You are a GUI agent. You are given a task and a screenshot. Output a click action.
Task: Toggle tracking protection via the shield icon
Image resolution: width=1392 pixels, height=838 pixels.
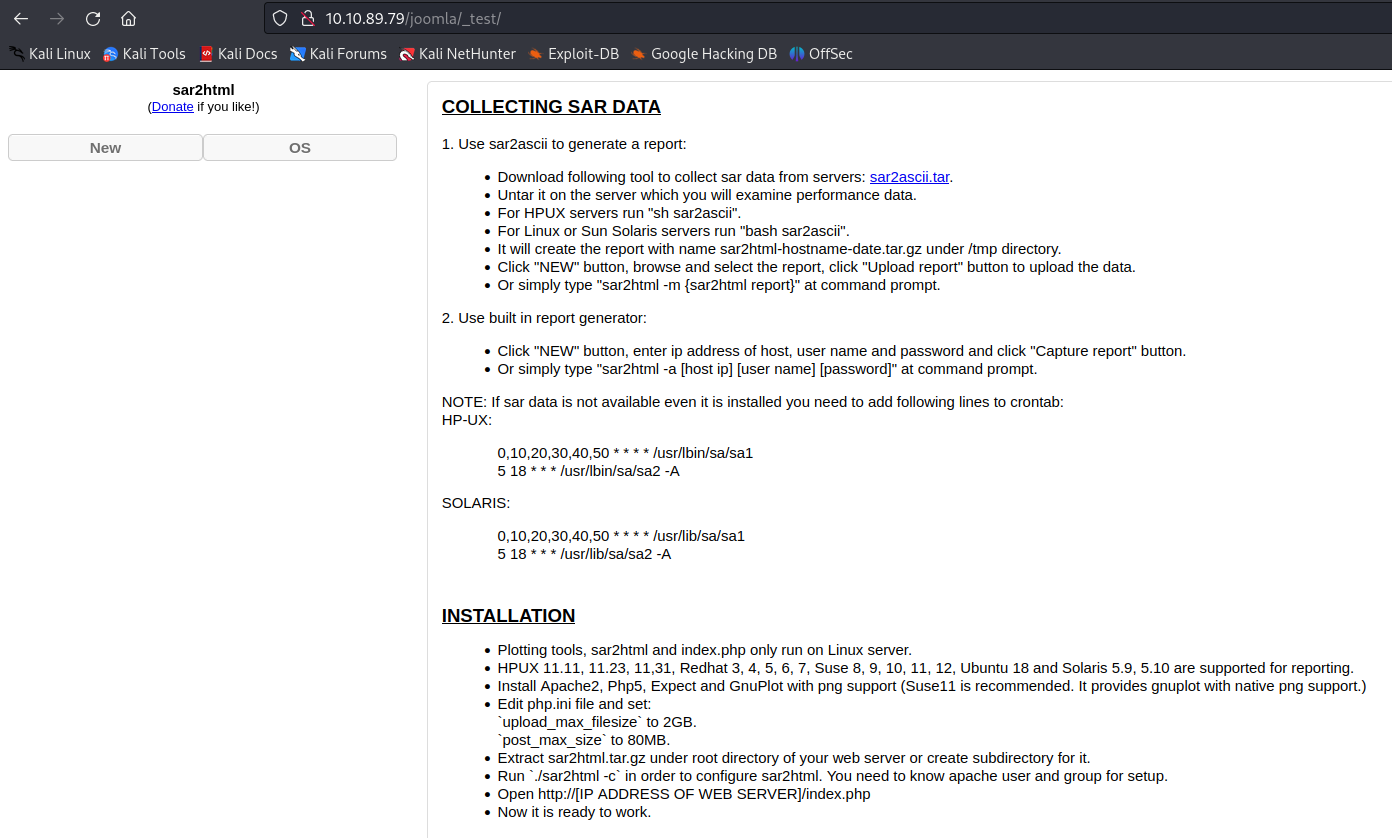tap(279, 17)
